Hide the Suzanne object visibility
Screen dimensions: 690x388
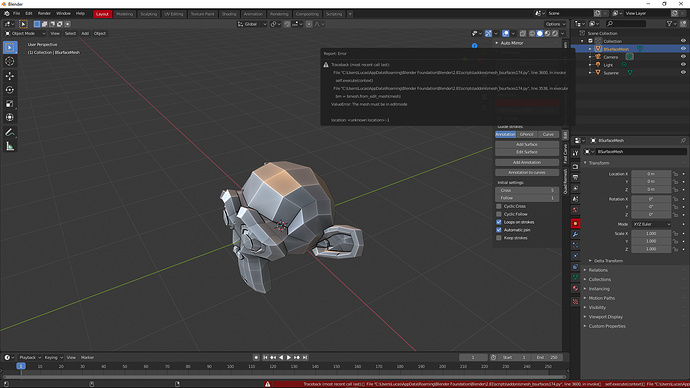tap(683, 73)
